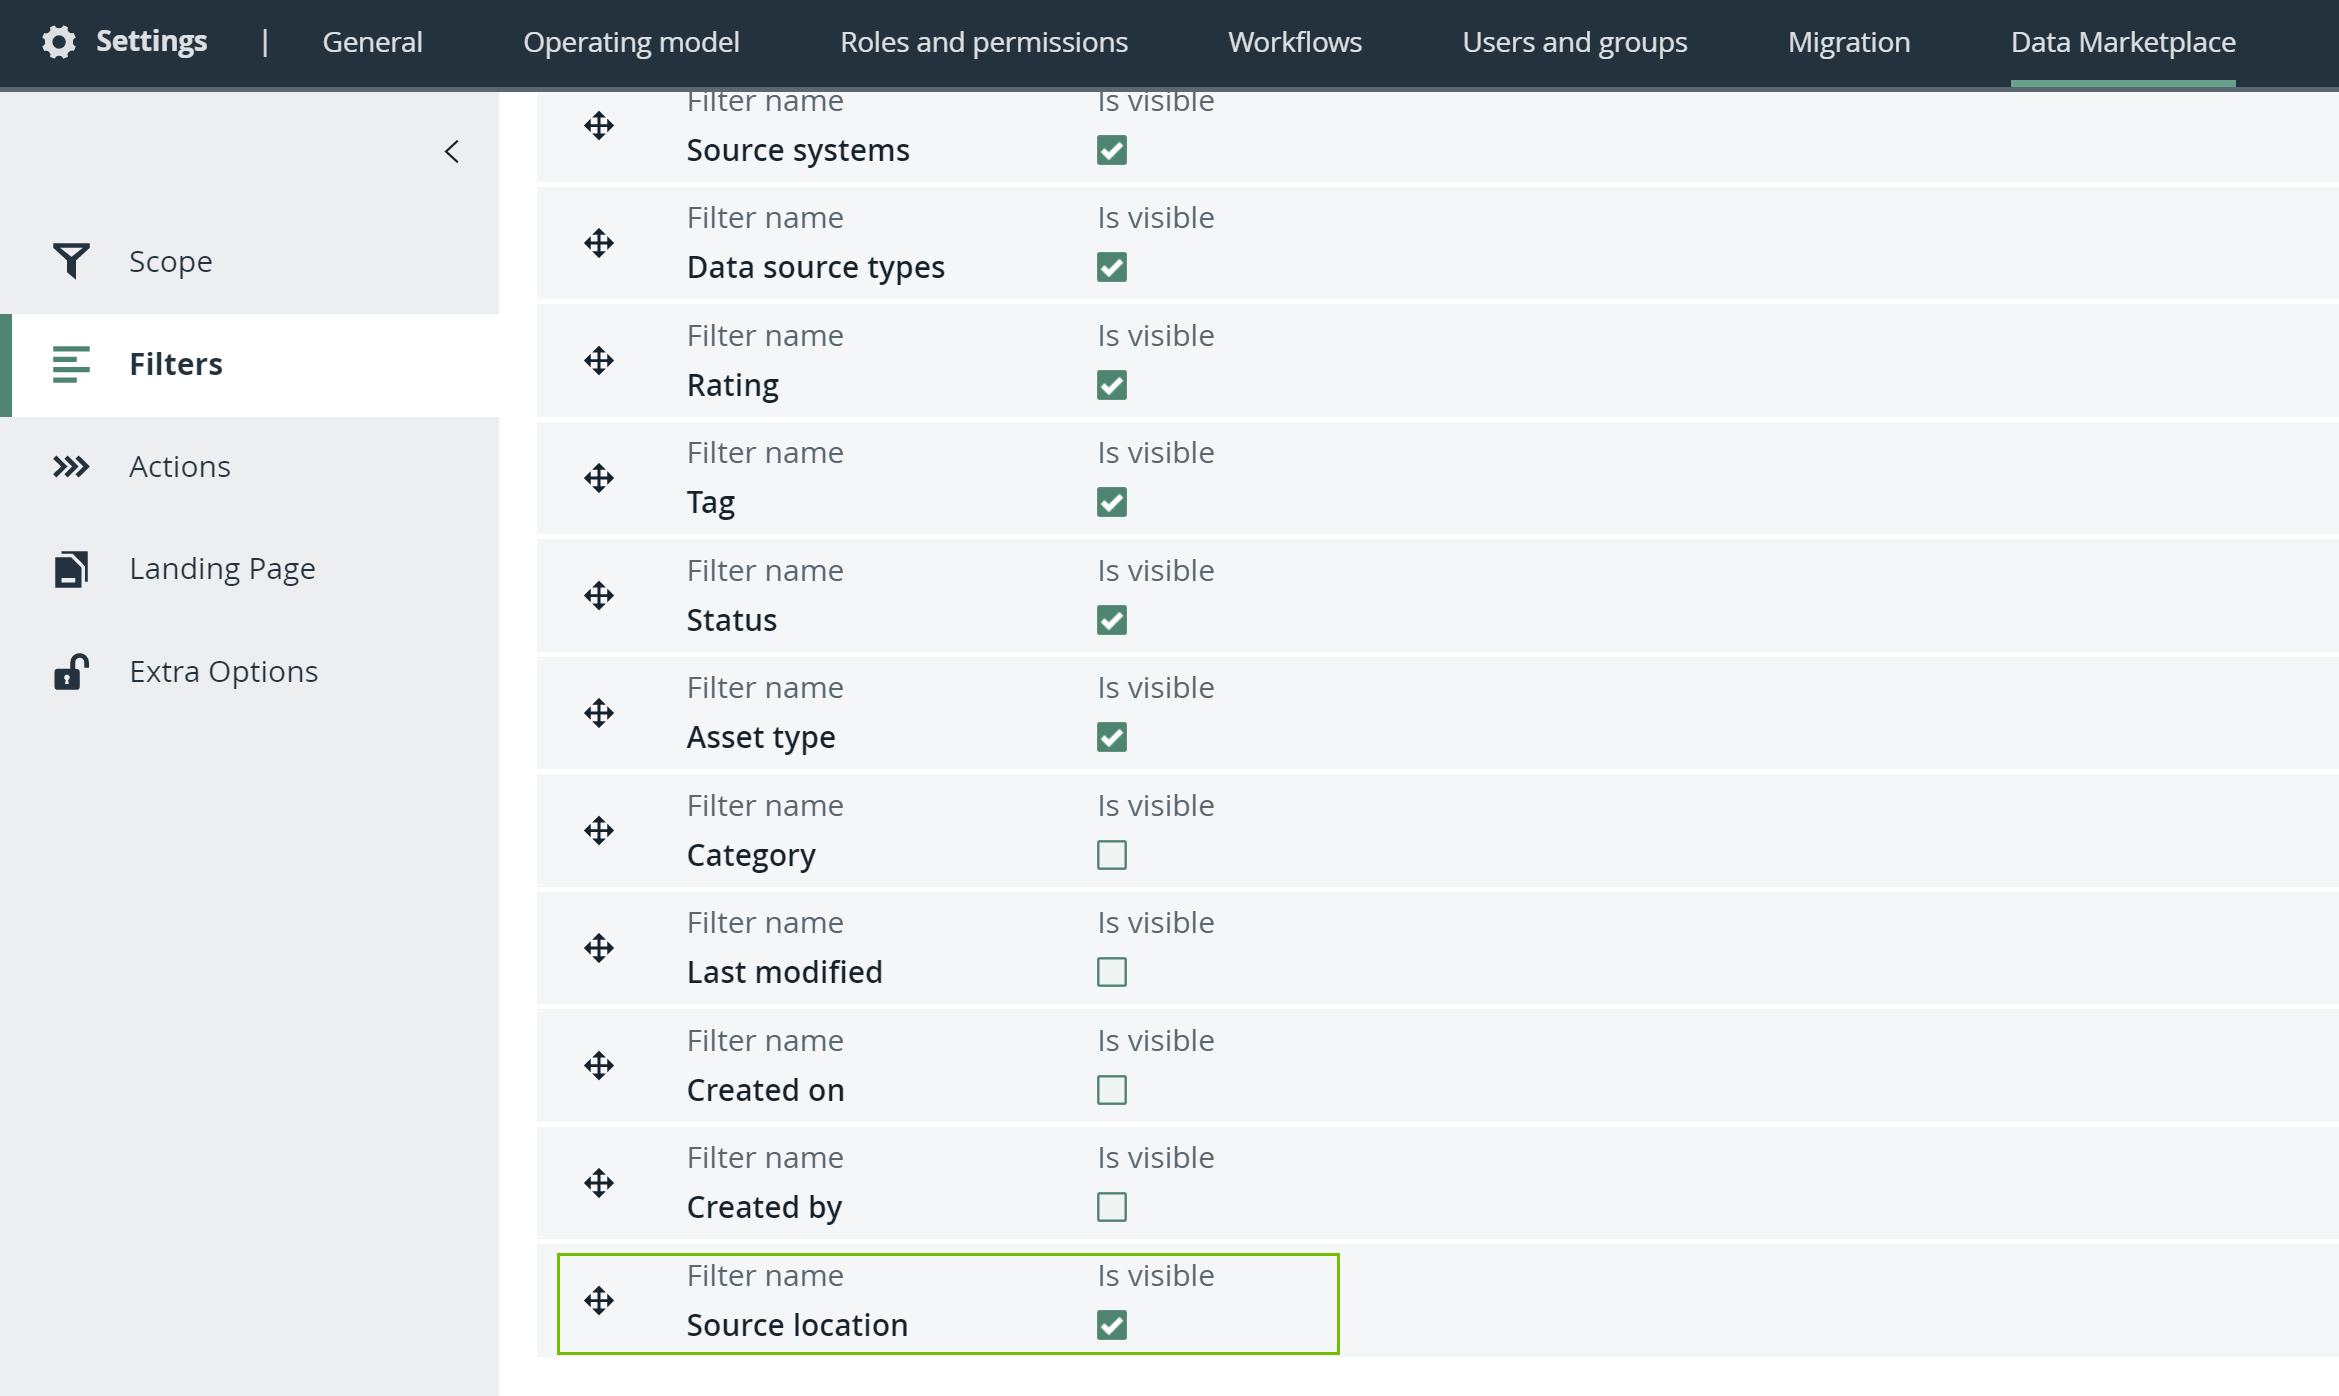Click the drag handle for Source location
Screen dimensions: 2339x1396
(599, 1300)
